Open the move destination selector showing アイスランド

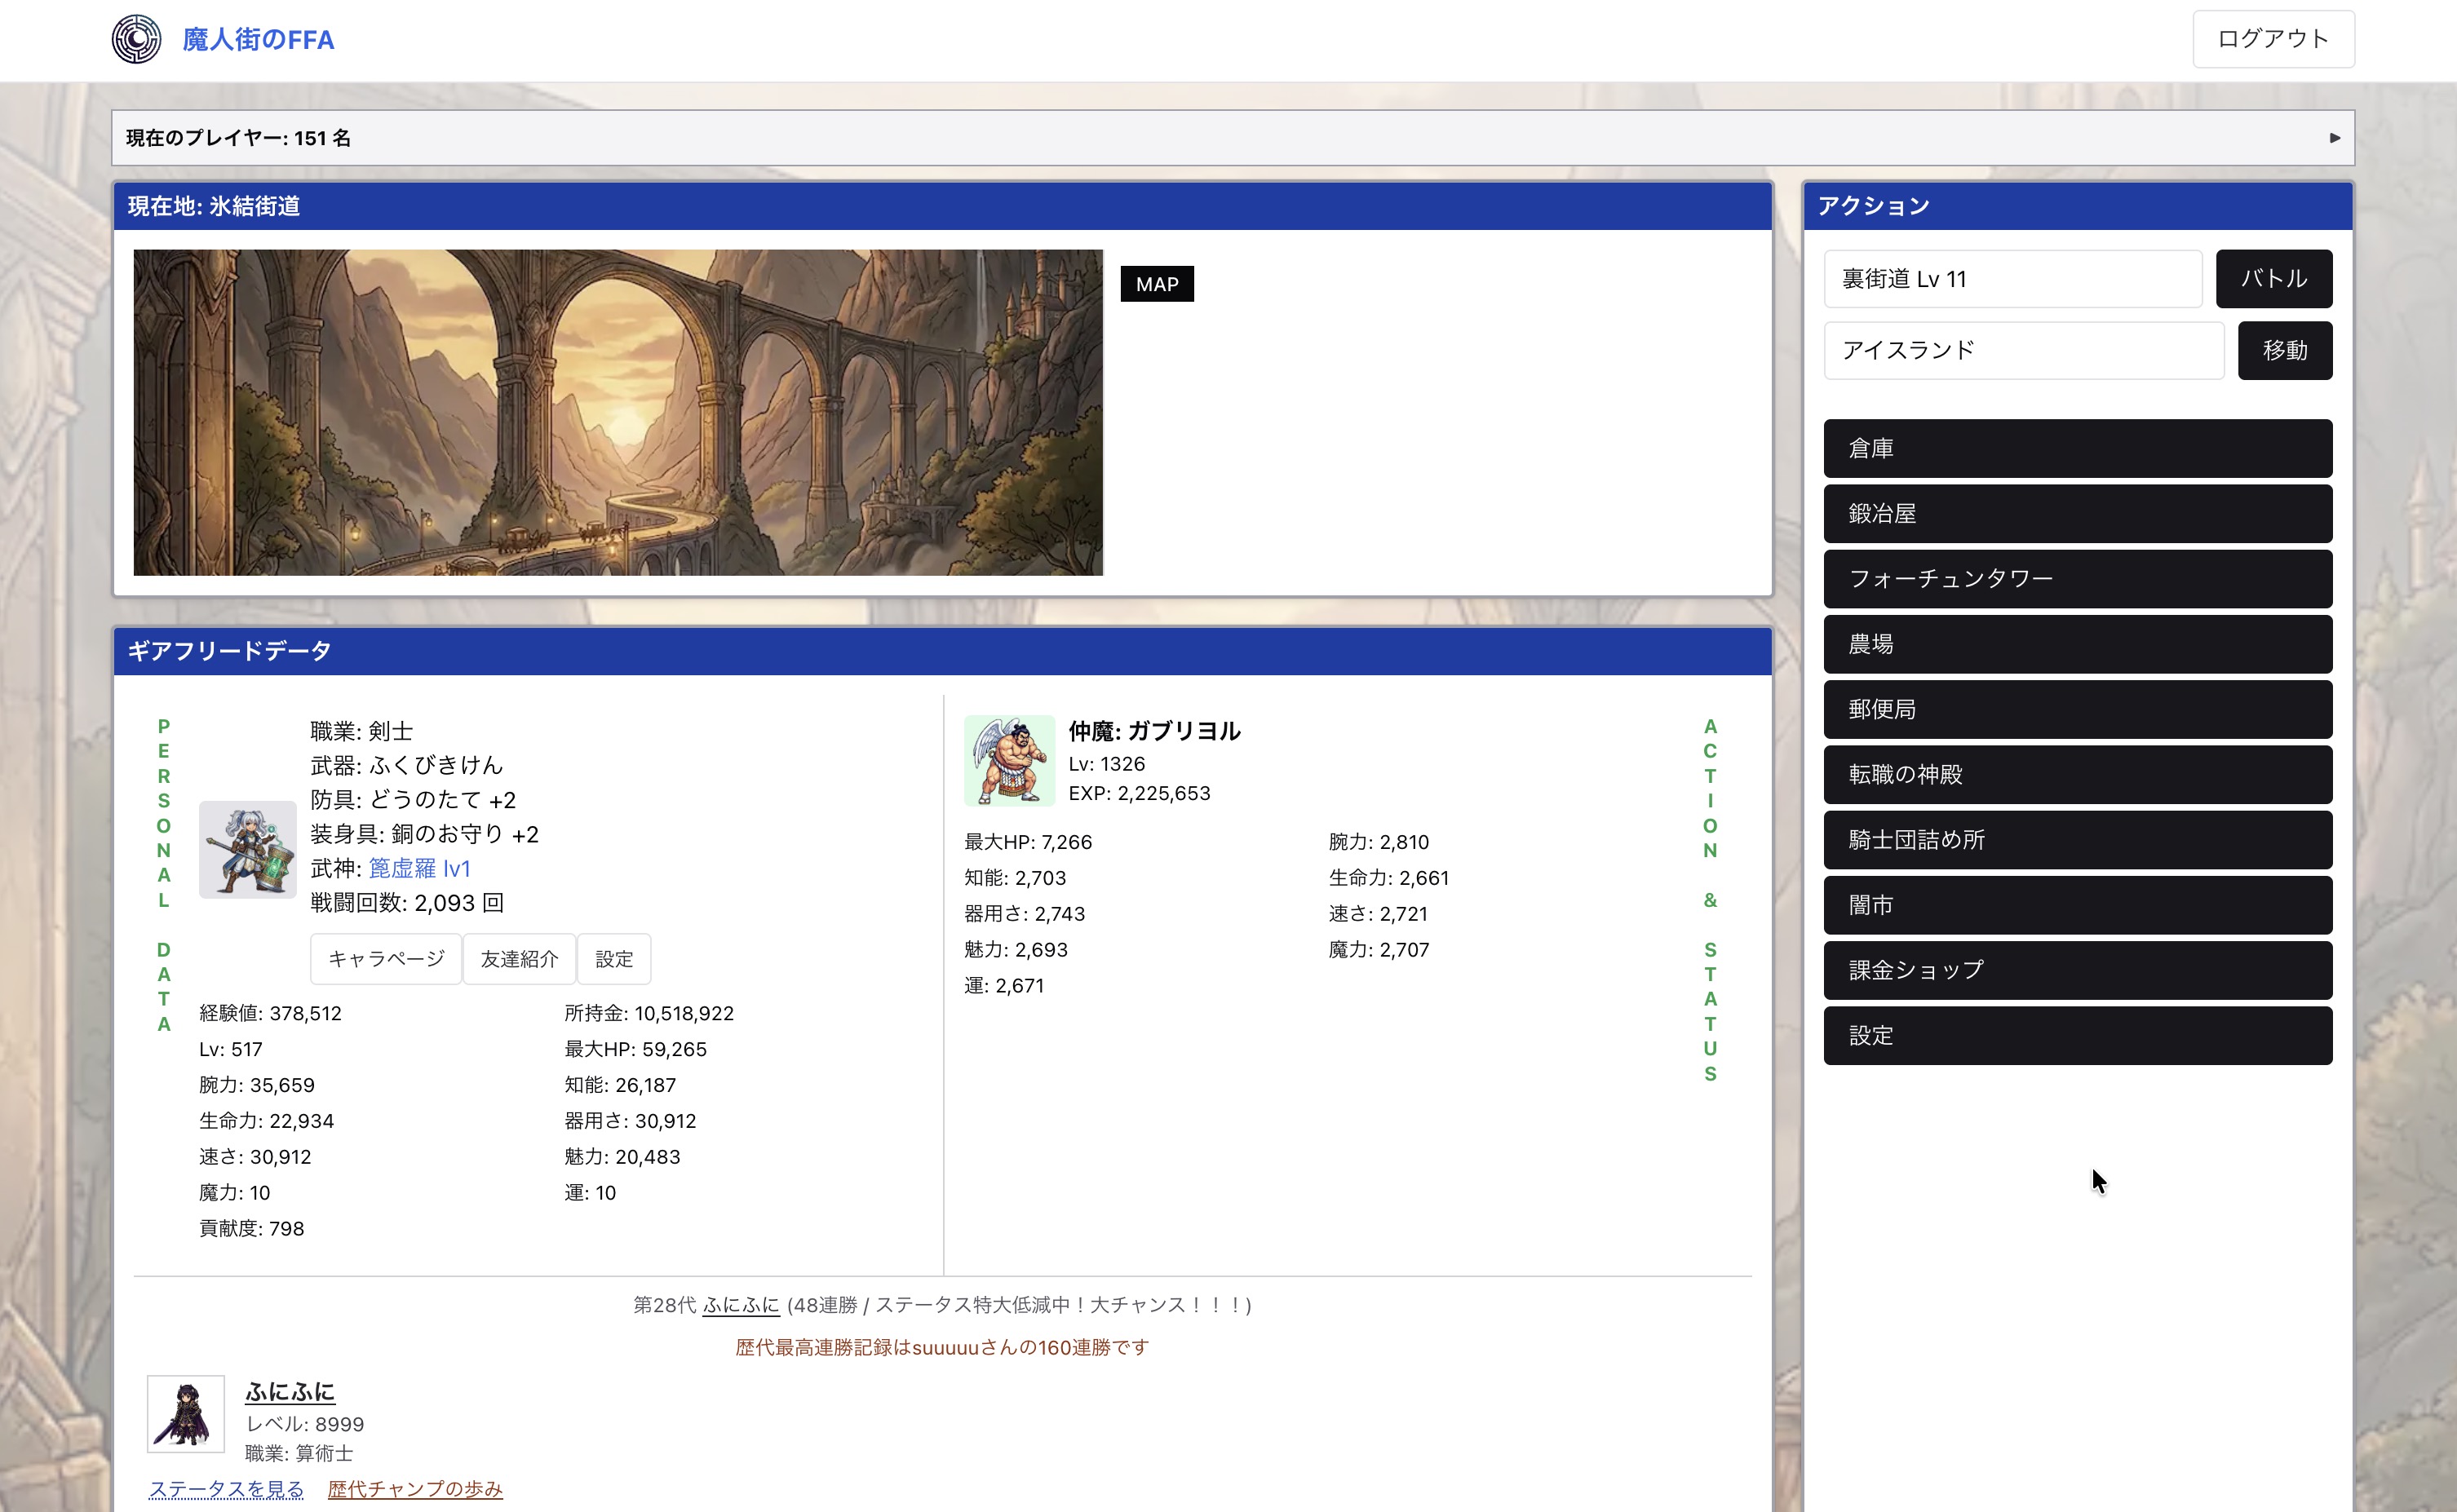click(2023, 350)
